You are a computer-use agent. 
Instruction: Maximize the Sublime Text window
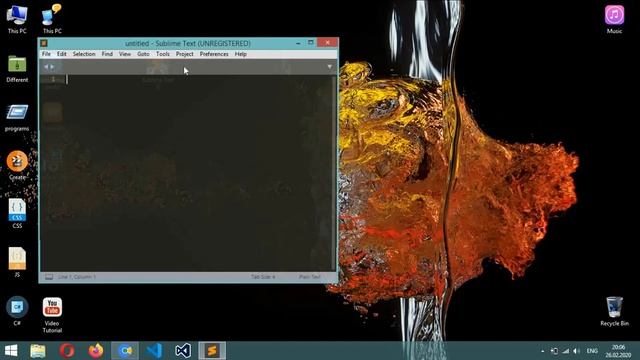[x=311, y=42]
